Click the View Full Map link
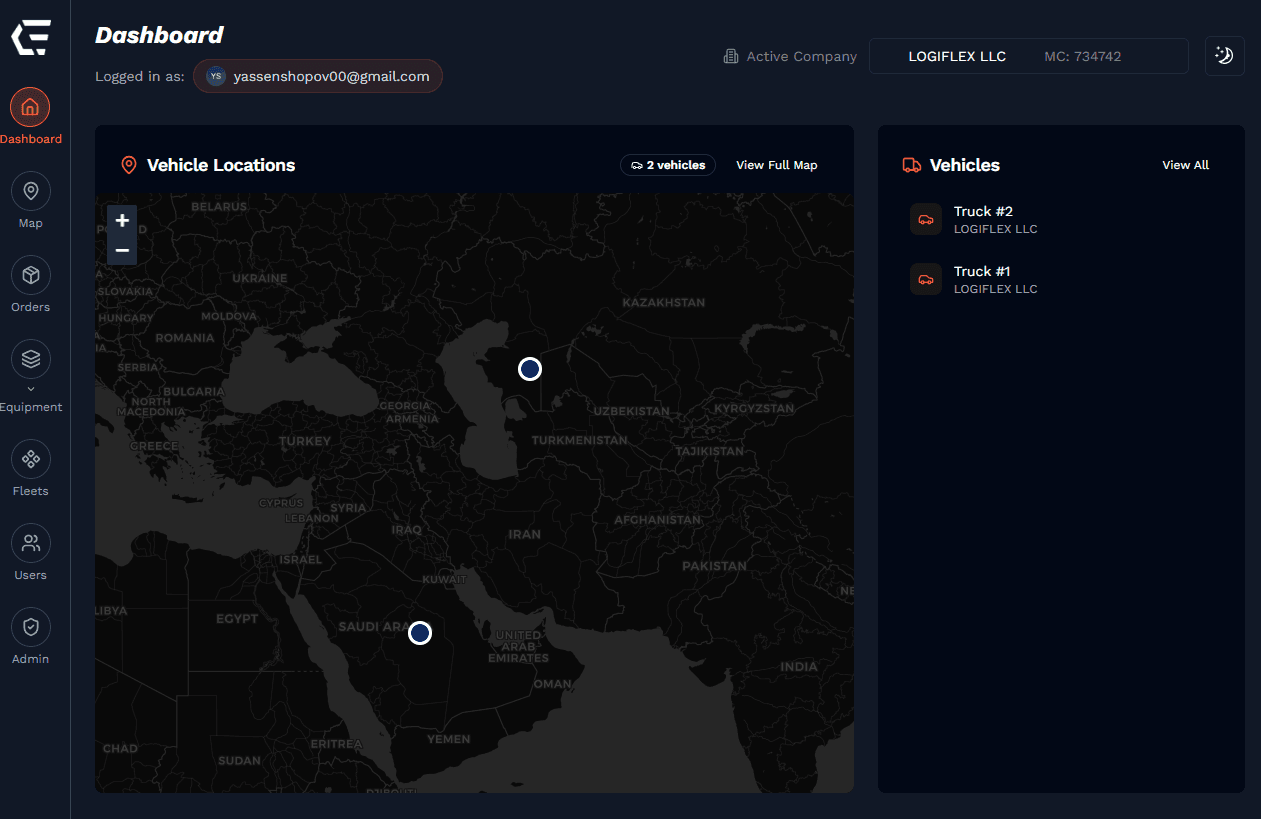 pyautogui.click(x=776, y=165)
